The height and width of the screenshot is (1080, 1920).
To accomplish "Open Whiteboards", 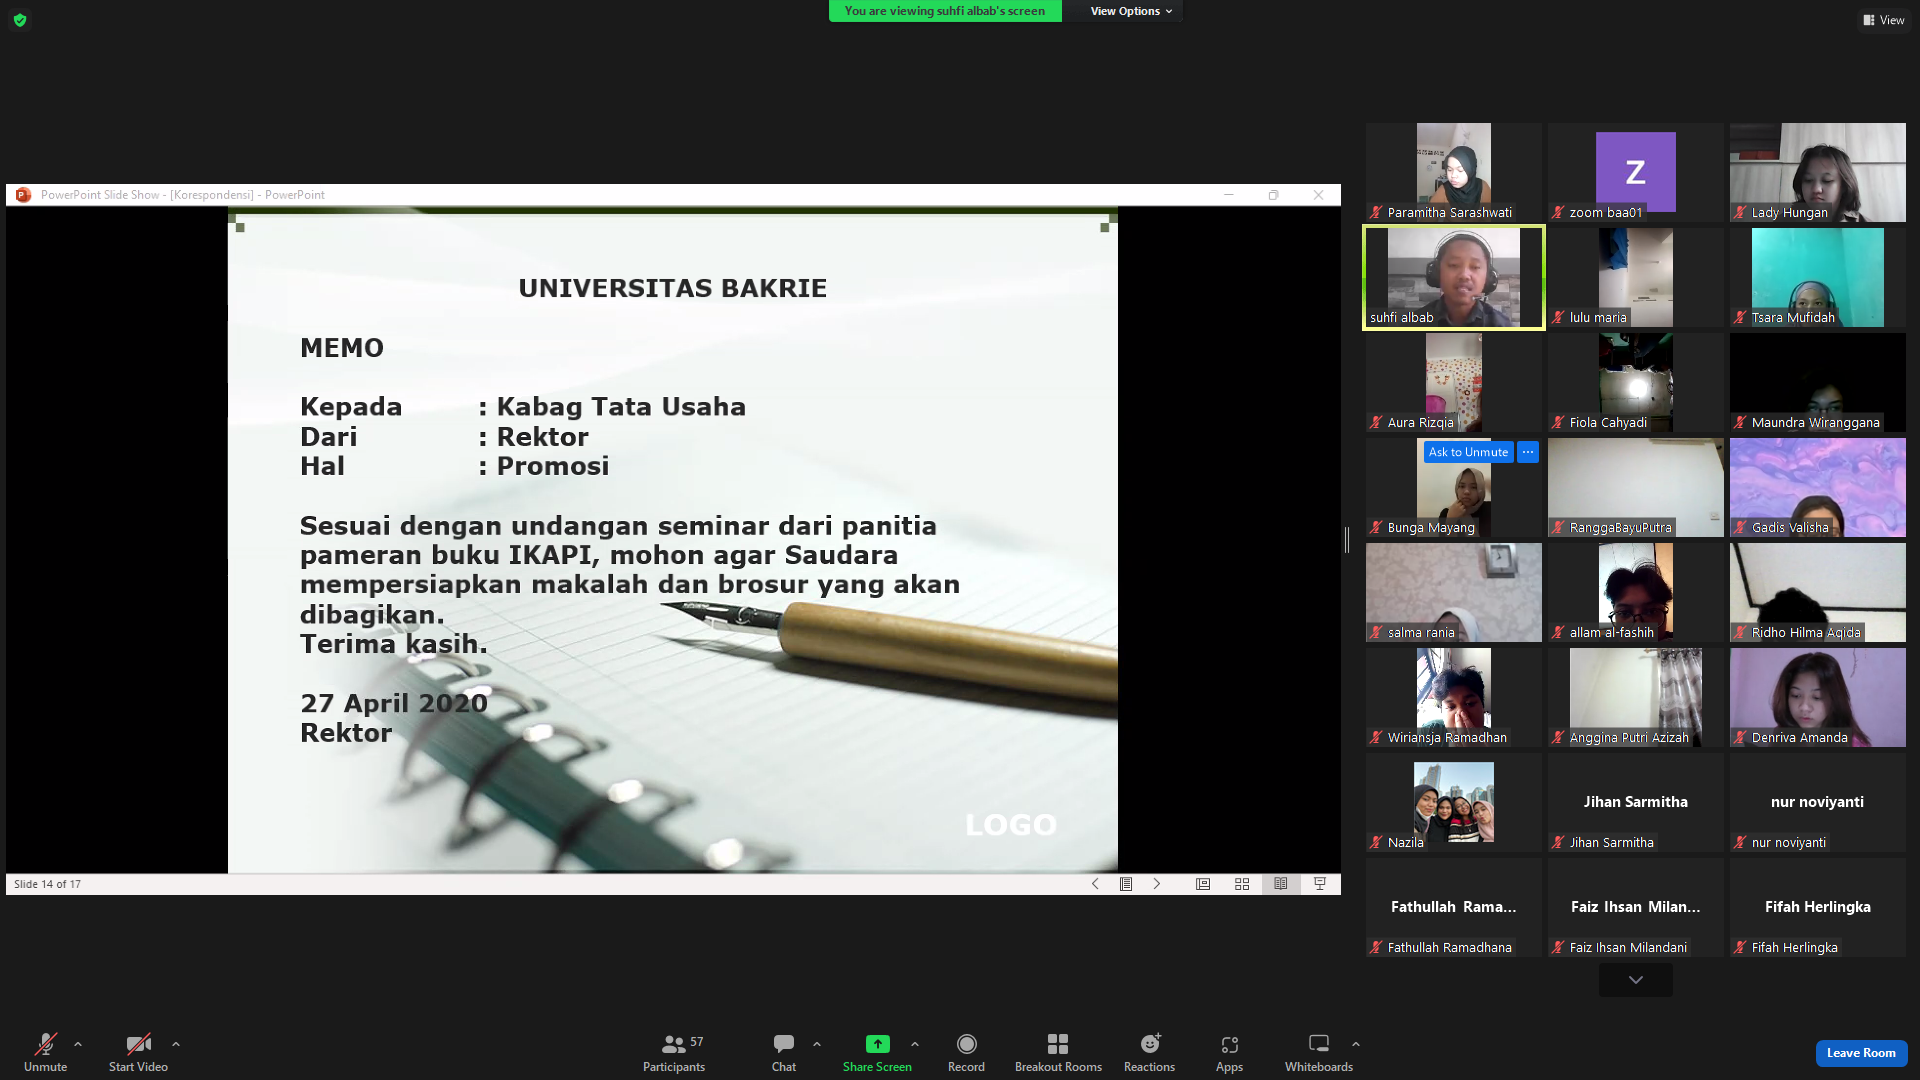I will click(1319, 1052).
